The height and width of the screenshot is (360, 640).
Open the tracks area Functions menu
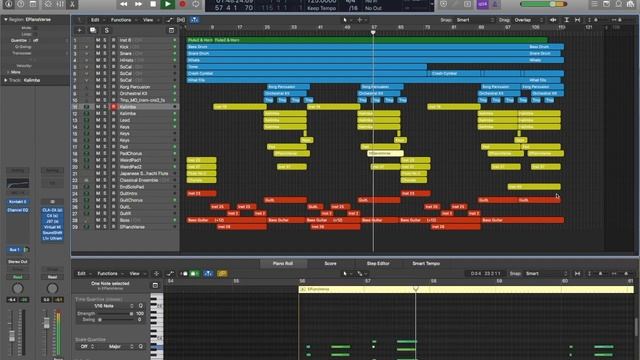tap(123, 20)
